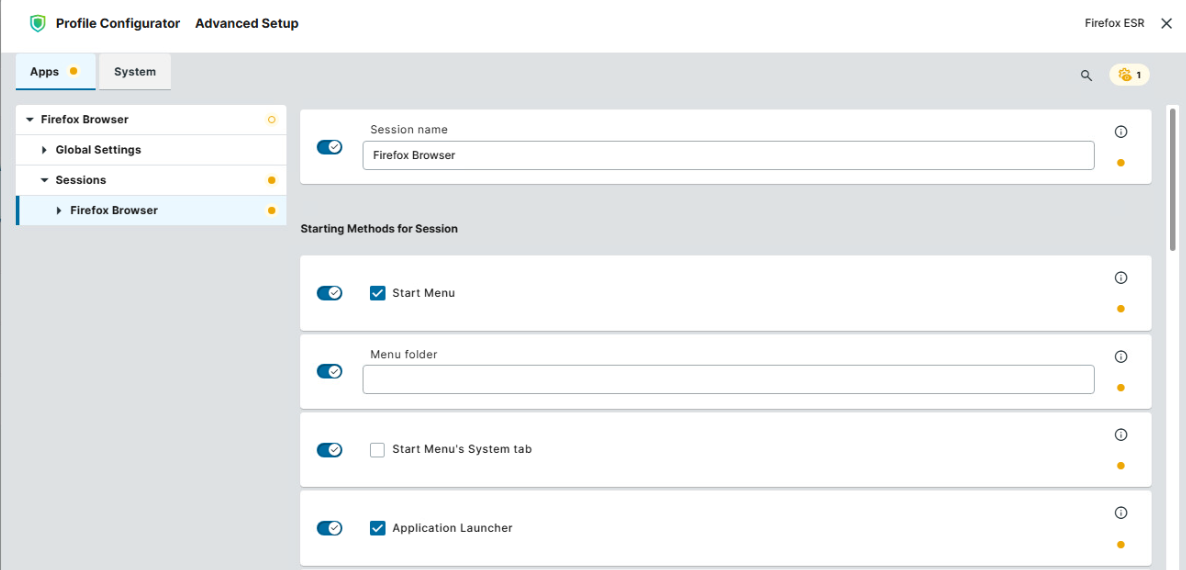Toggle the Application Launcher activation switch
This screenshot has height=570, width=1186.
click(329, 528)
